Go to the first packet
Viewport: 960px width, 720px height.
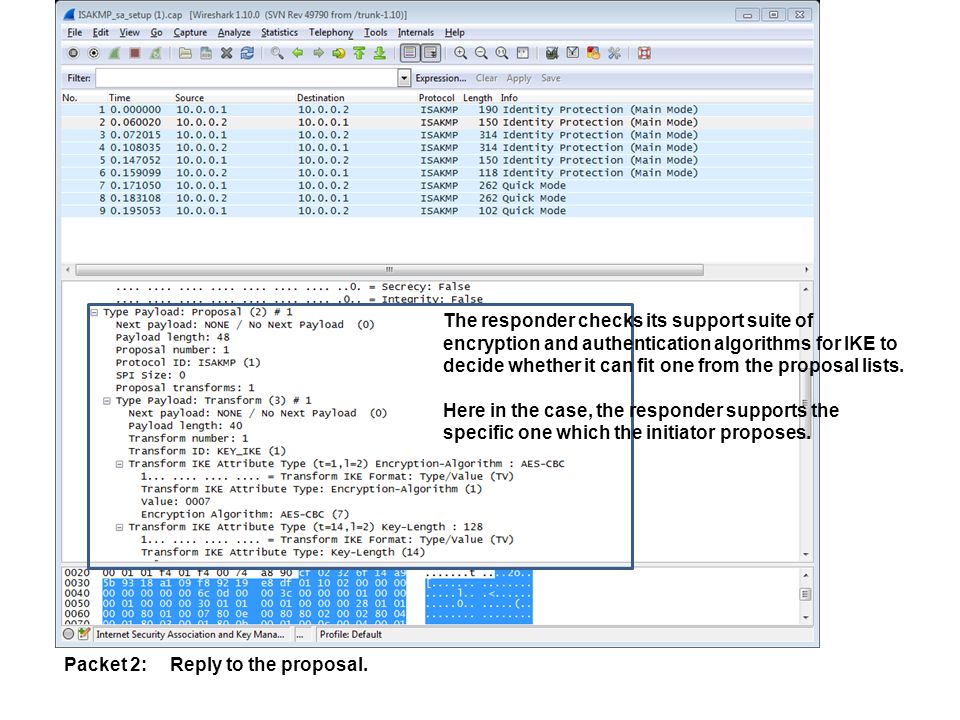click(359, 53)
